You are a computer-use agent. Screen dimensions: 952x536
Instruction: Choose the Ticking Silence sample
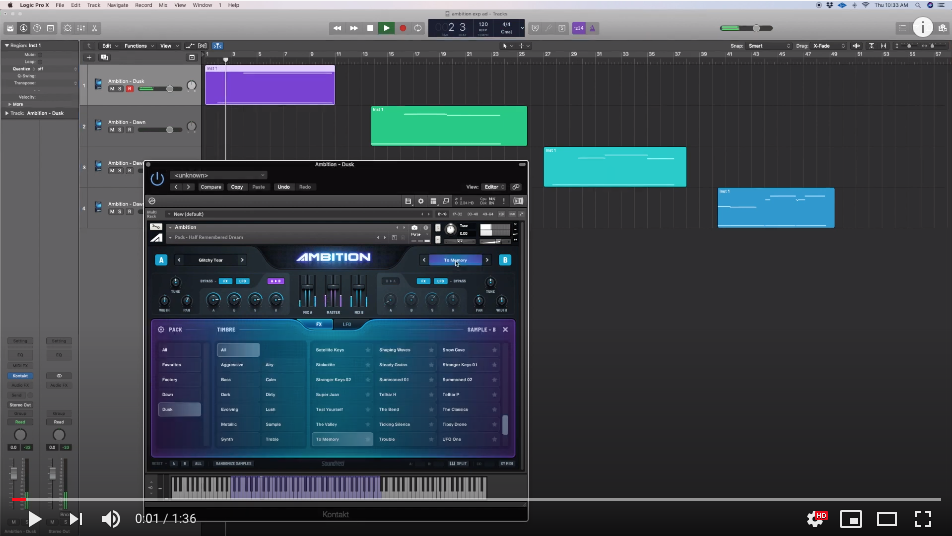coord(404,424)
